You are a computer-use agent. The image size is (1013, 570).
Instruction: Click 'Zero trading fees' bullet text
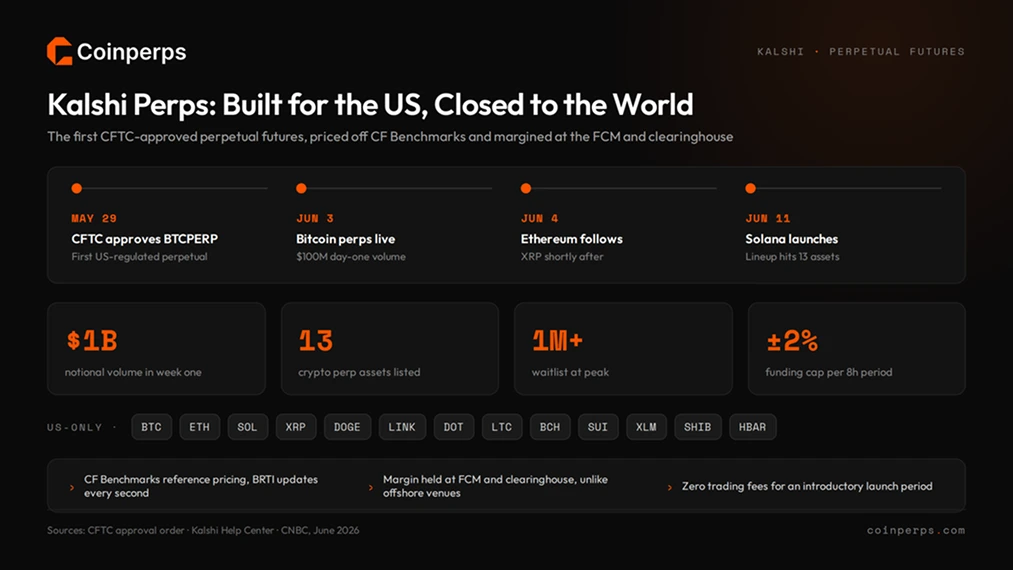(x=807, y=486)
